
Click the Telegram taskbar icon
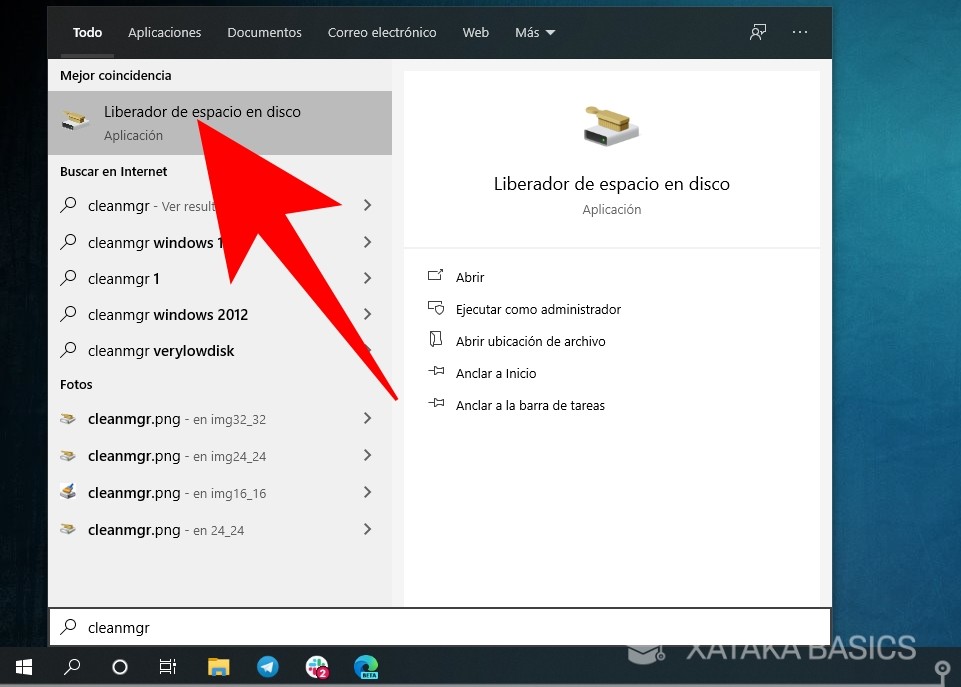[x=268, y=666]
